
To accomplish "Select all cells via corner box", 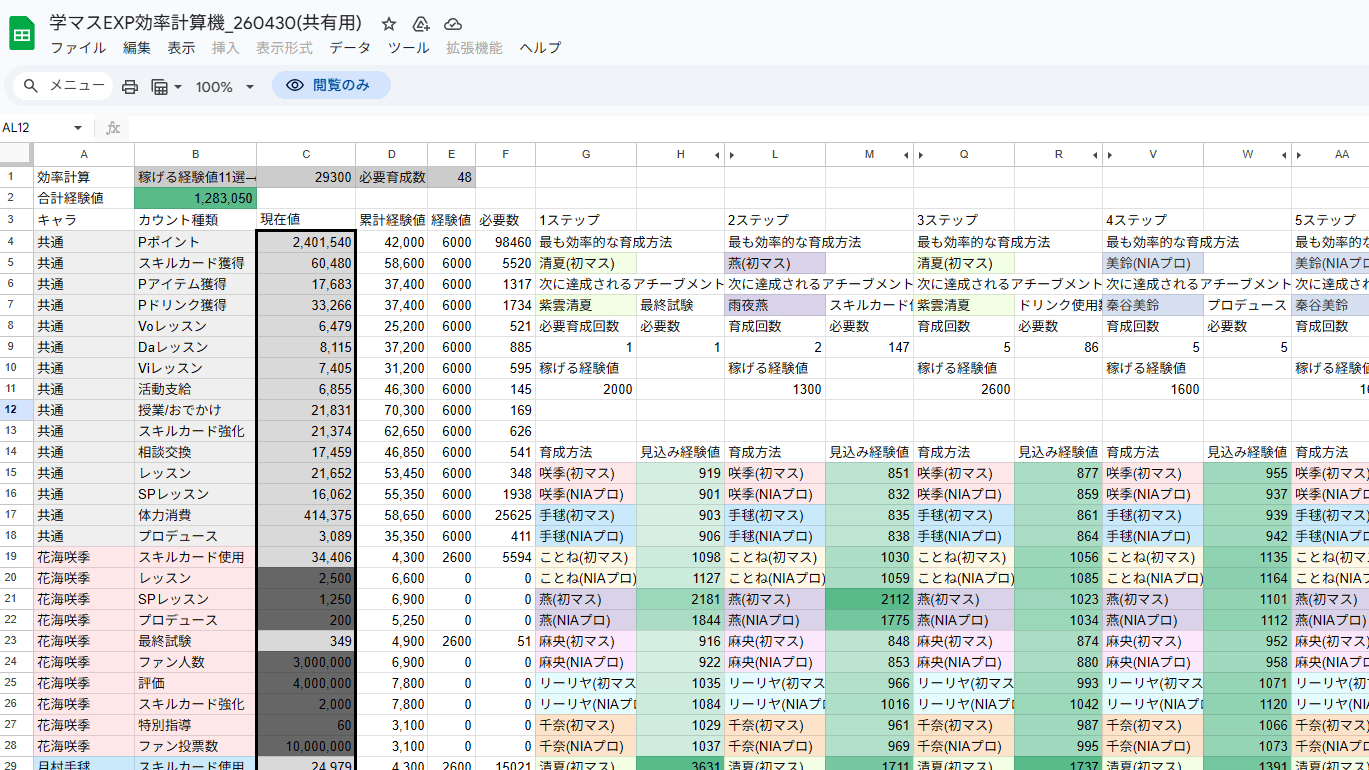I will (x=16, y=154).
